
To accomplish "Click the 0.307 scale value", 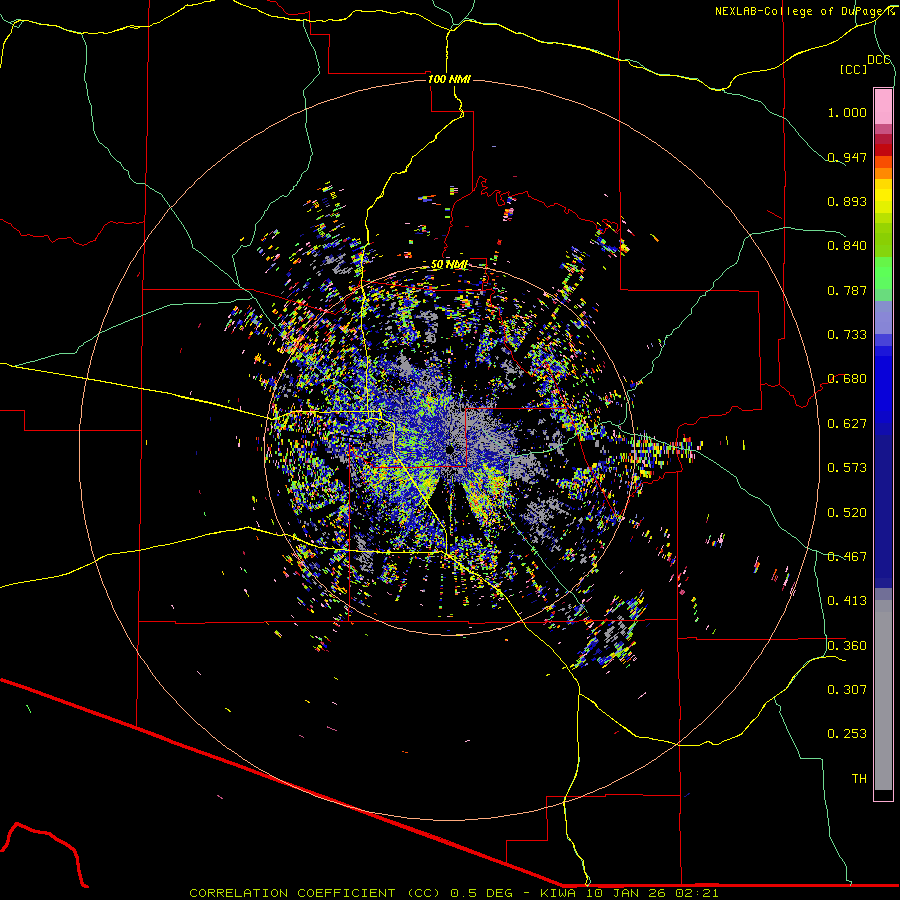I will click(x=847, y=689).
